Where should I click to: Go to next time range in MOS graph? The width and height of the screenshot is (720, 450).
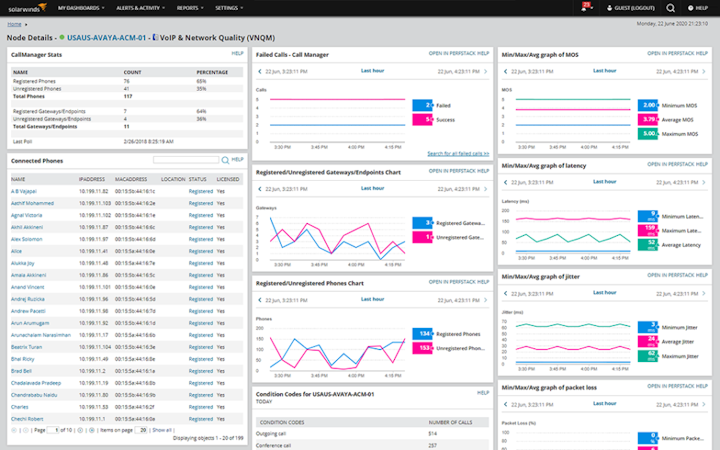pyautogui.click(x=704, y=72)
